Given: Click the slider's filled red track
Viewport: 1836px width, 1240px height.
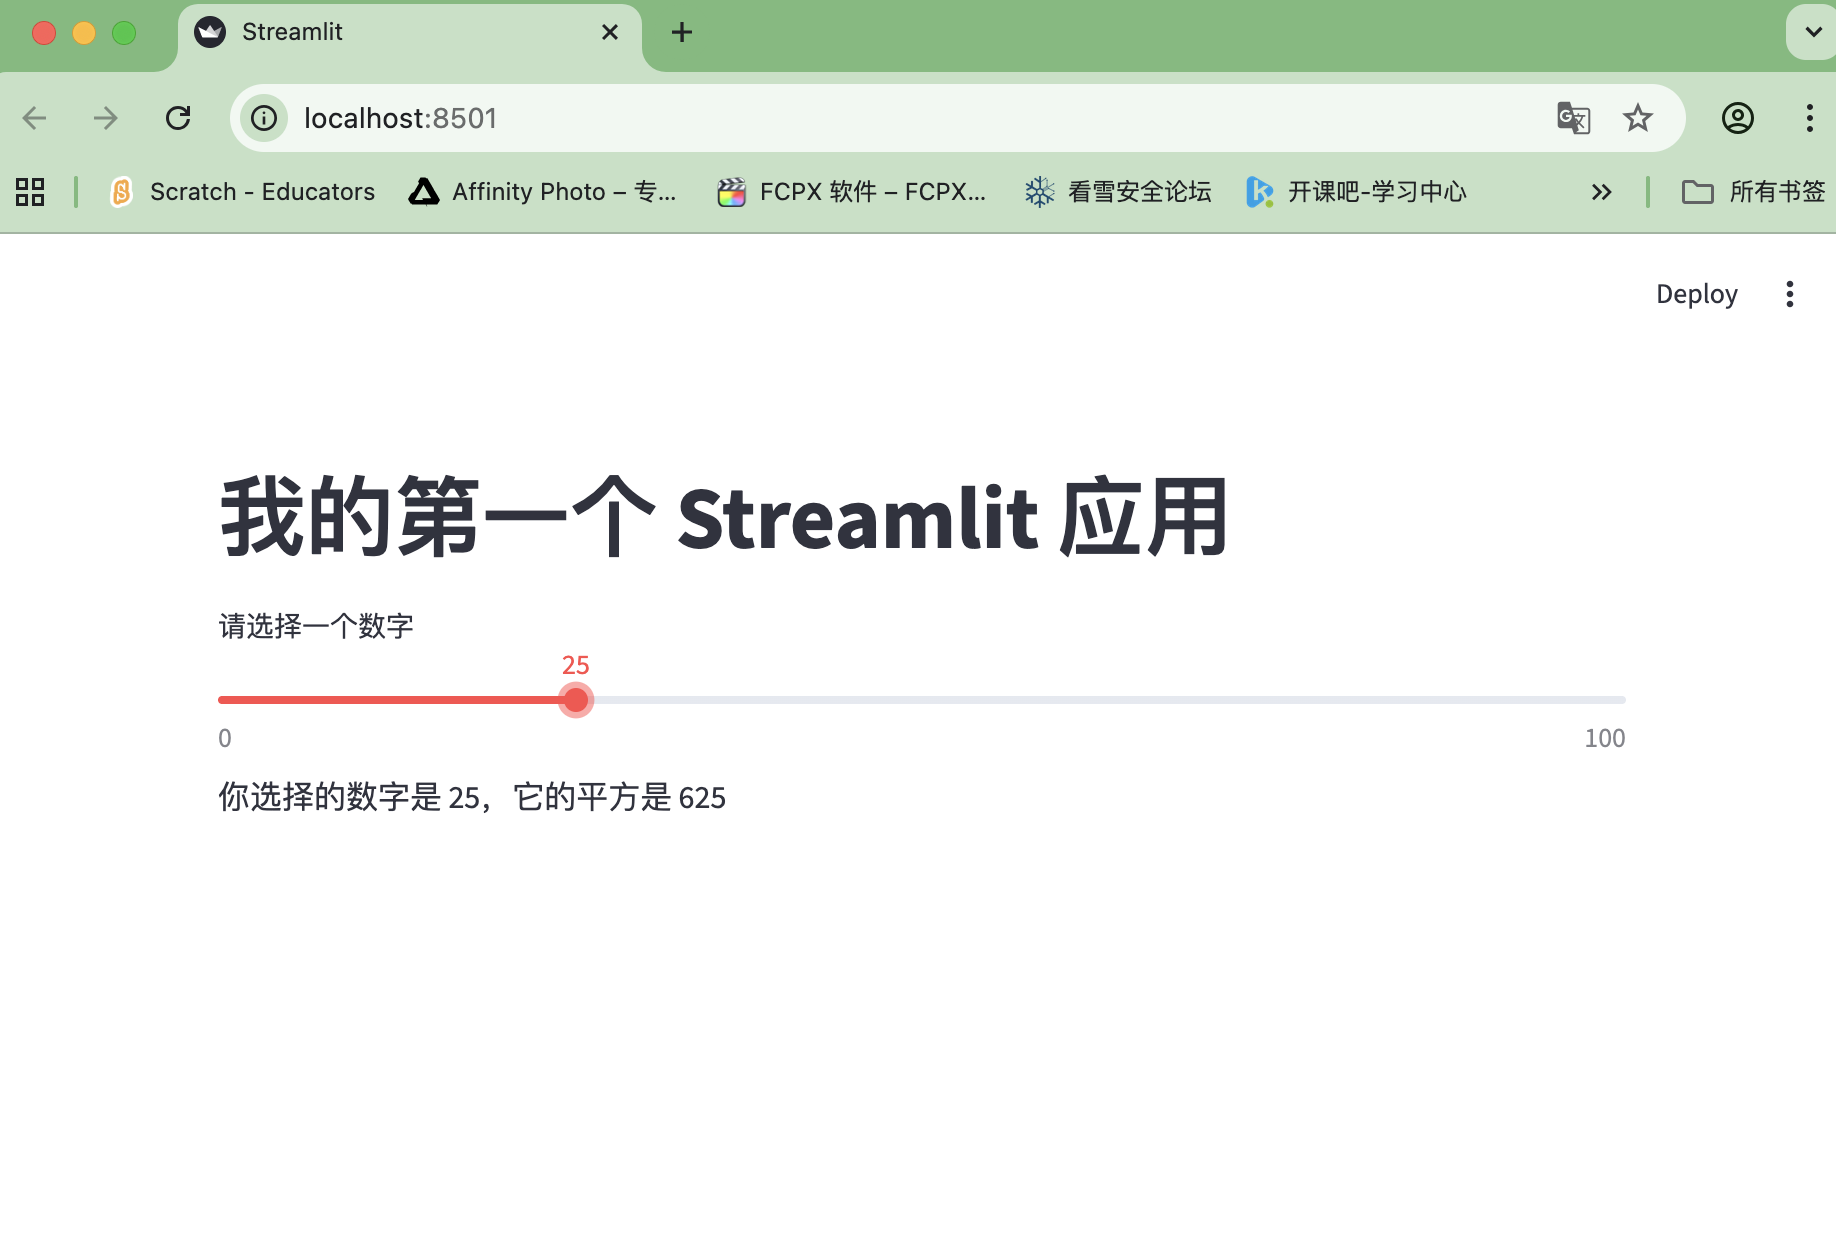Looking at the screenshot, I should click(x=388, y=700).
